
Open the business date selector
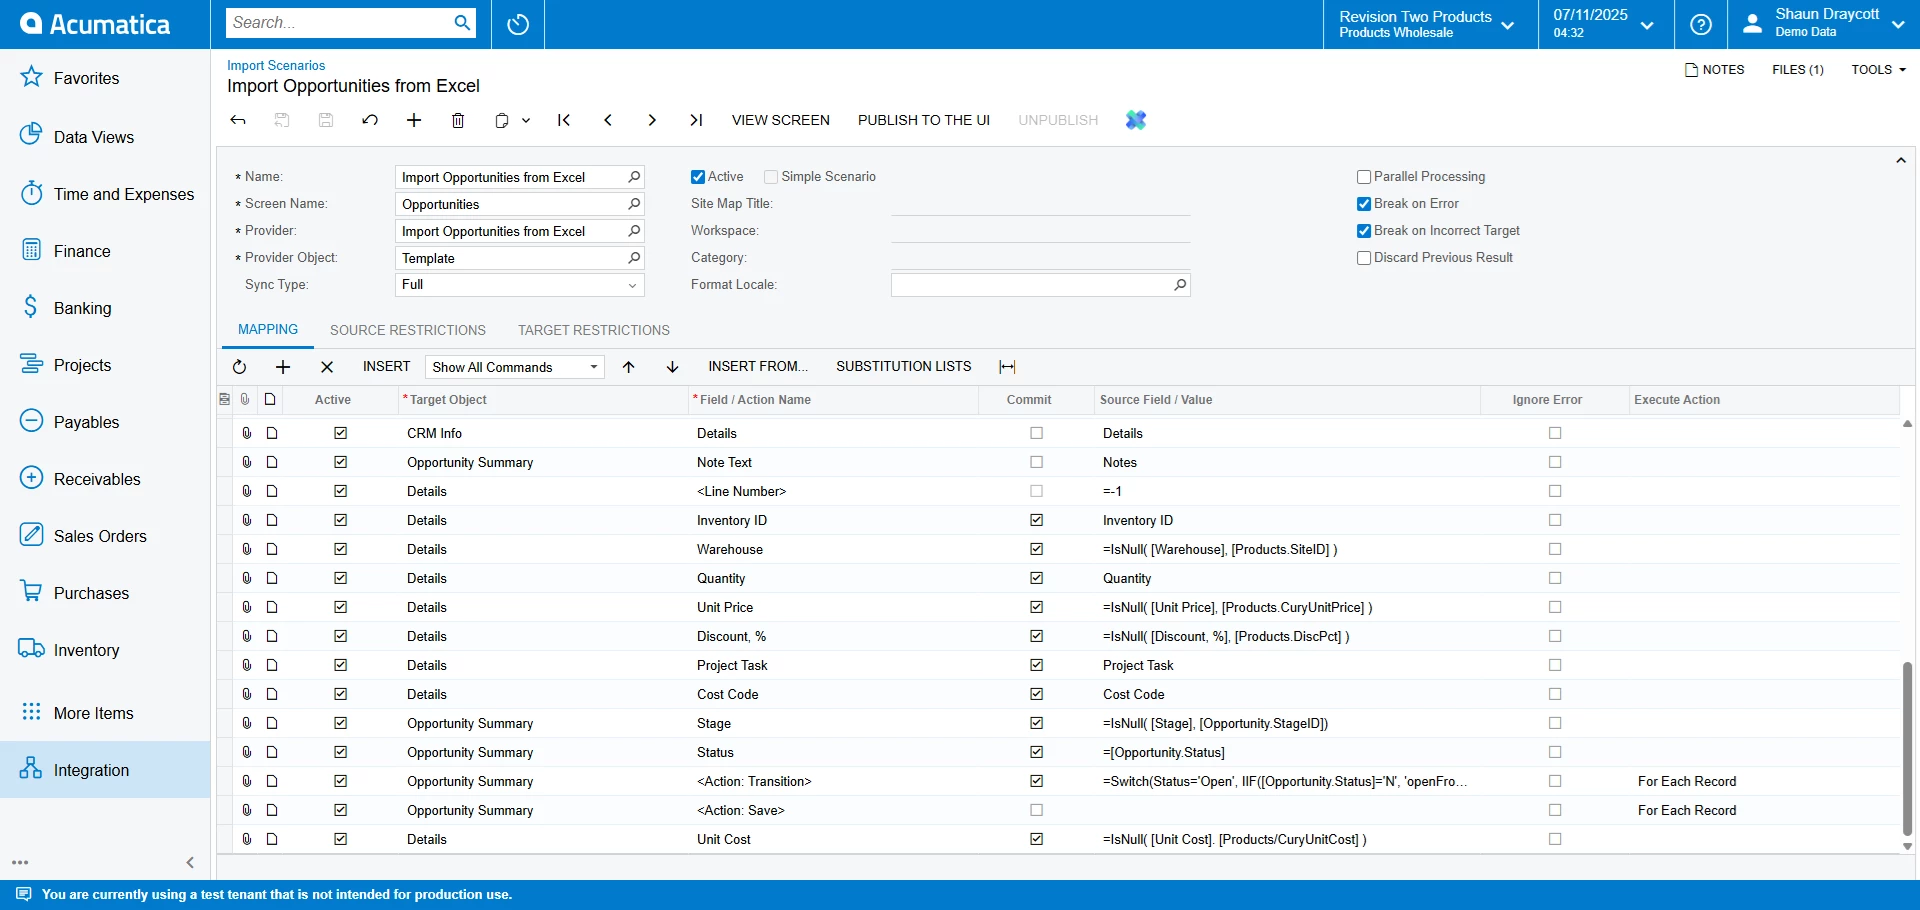tap(1604, 24)
